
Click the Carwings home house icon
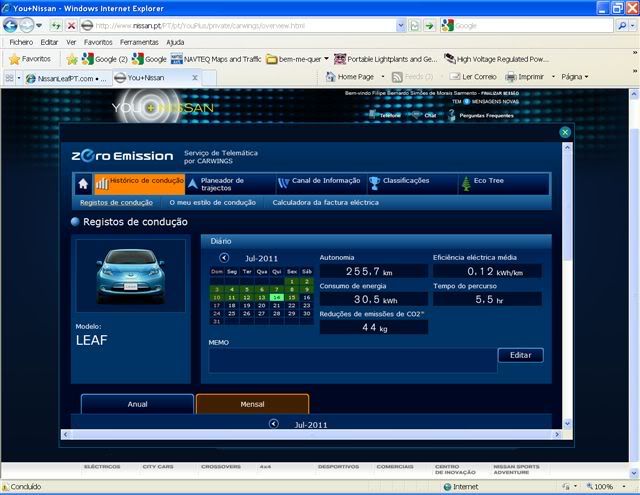tap(83, 184)
